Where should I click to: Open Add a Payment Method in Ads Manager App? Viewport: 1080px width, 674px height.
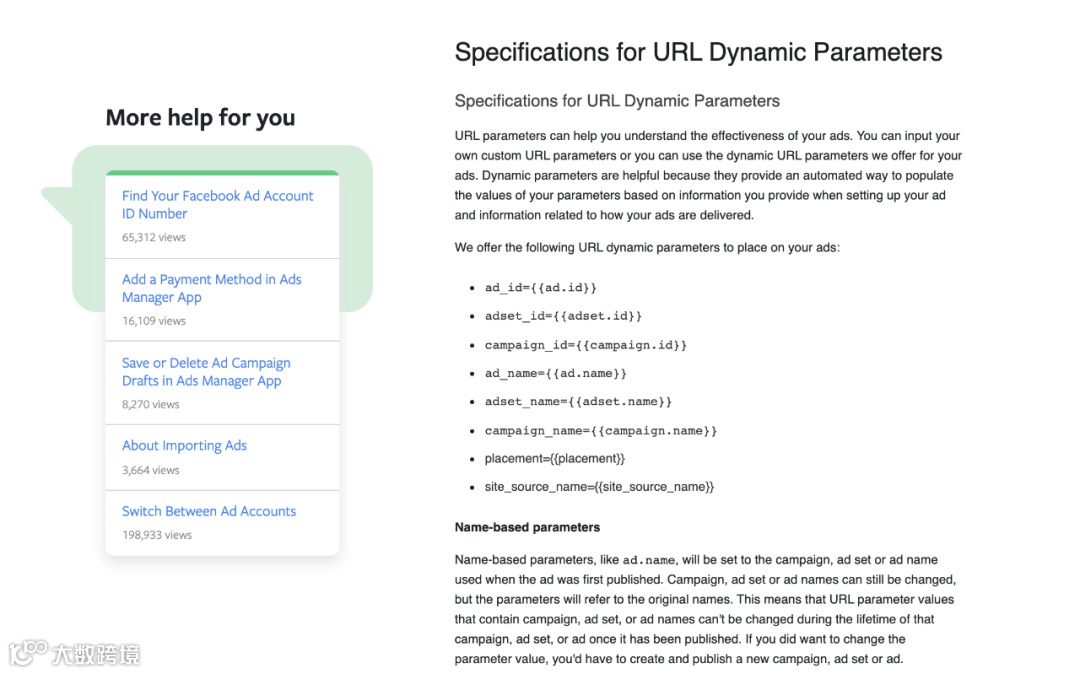point(211,288)
